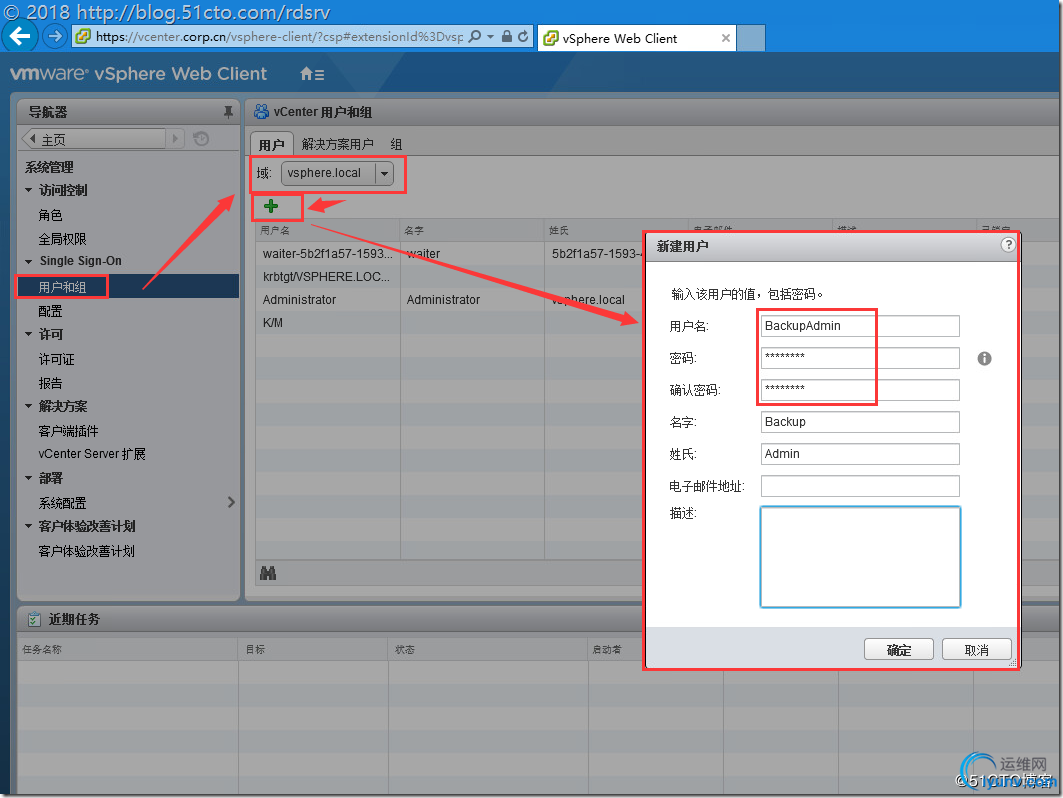Viewport: 1063px width, 798px height.
Task: Open the new blank browser tab
Action: (x=750, y=38)
